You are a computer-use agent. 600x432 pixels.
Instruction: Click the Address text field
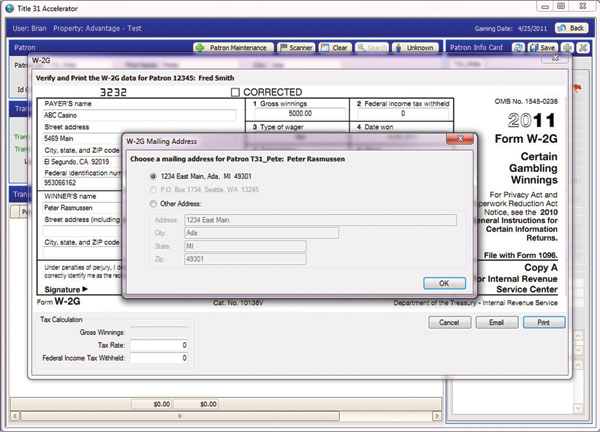tap(320, 220)
